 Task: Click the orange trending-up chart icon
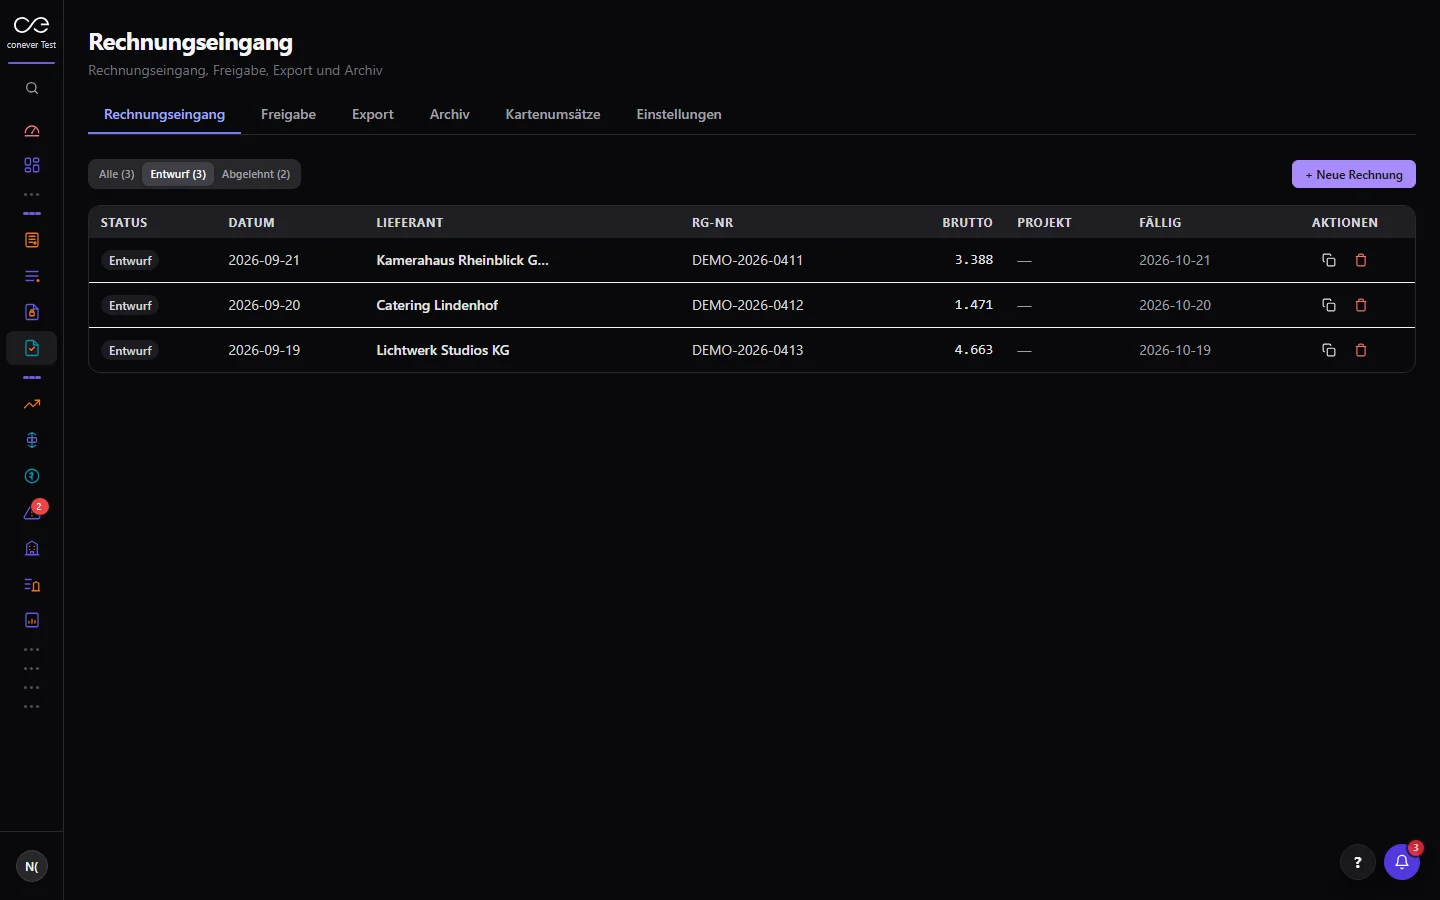coord(32,404)
